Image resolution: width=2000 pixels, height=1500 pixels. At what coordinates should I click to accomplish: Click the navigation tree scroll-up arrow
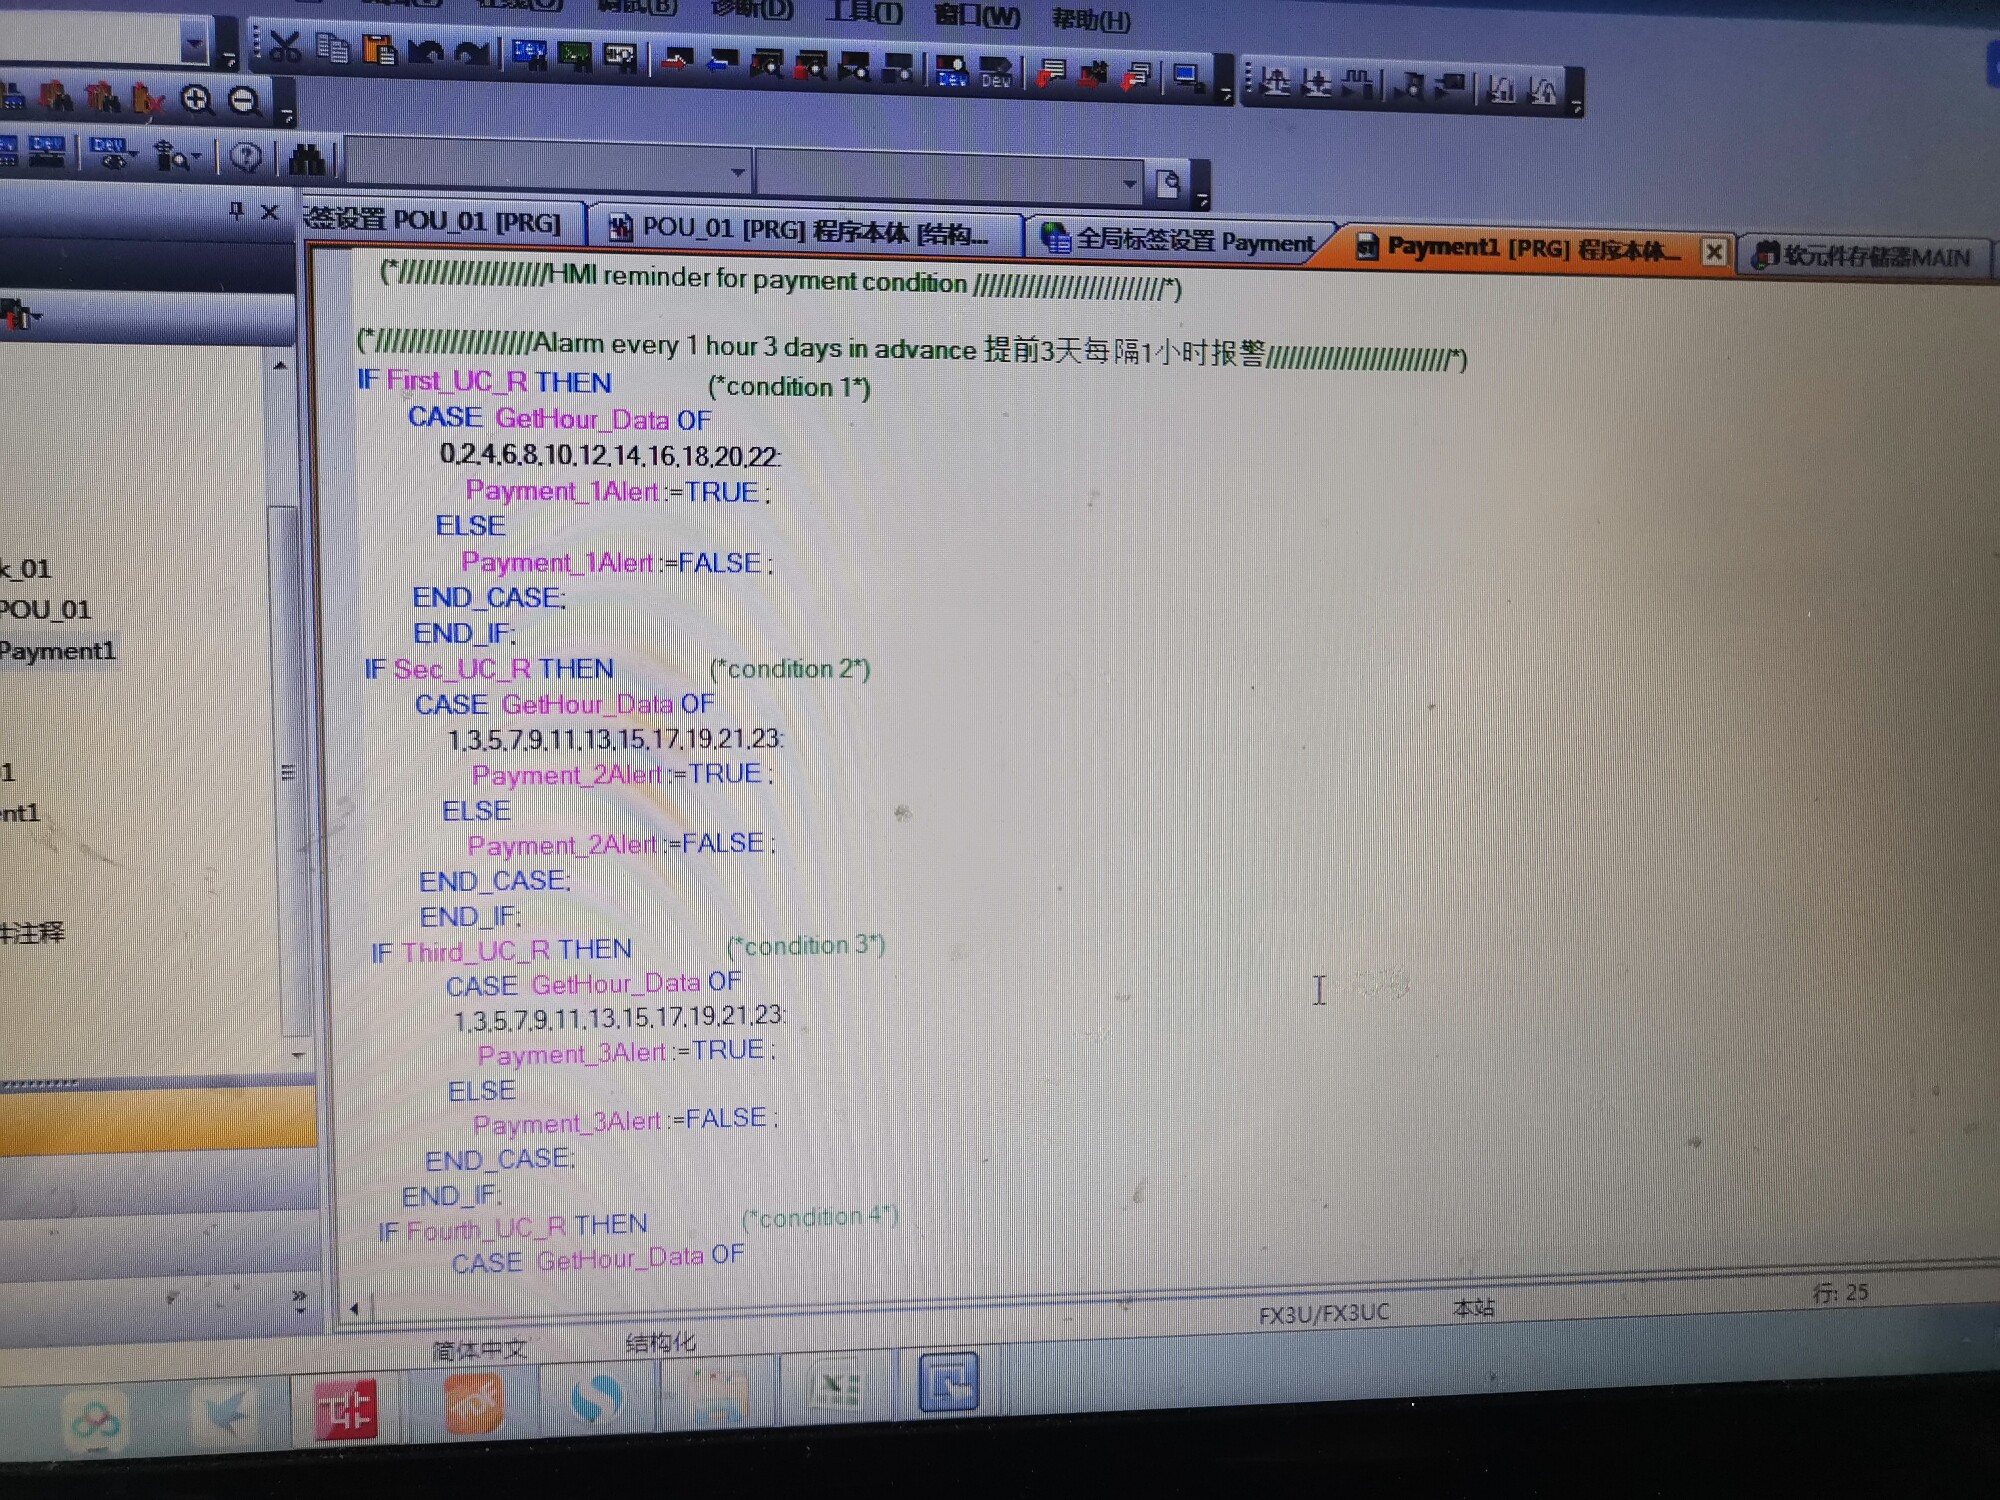tap(280, 366)
